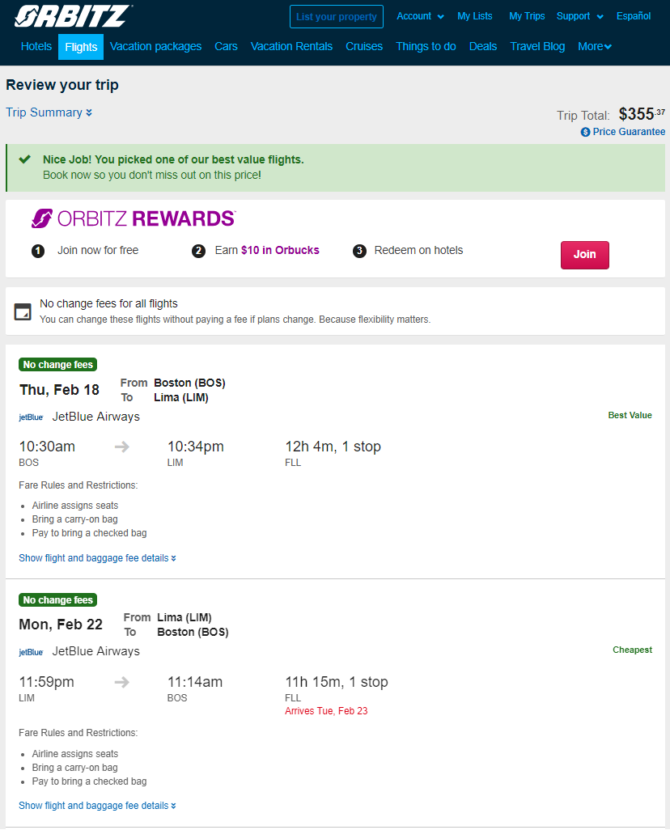
Task: Switch site language to Español
Action: click(x=633, y=16)
